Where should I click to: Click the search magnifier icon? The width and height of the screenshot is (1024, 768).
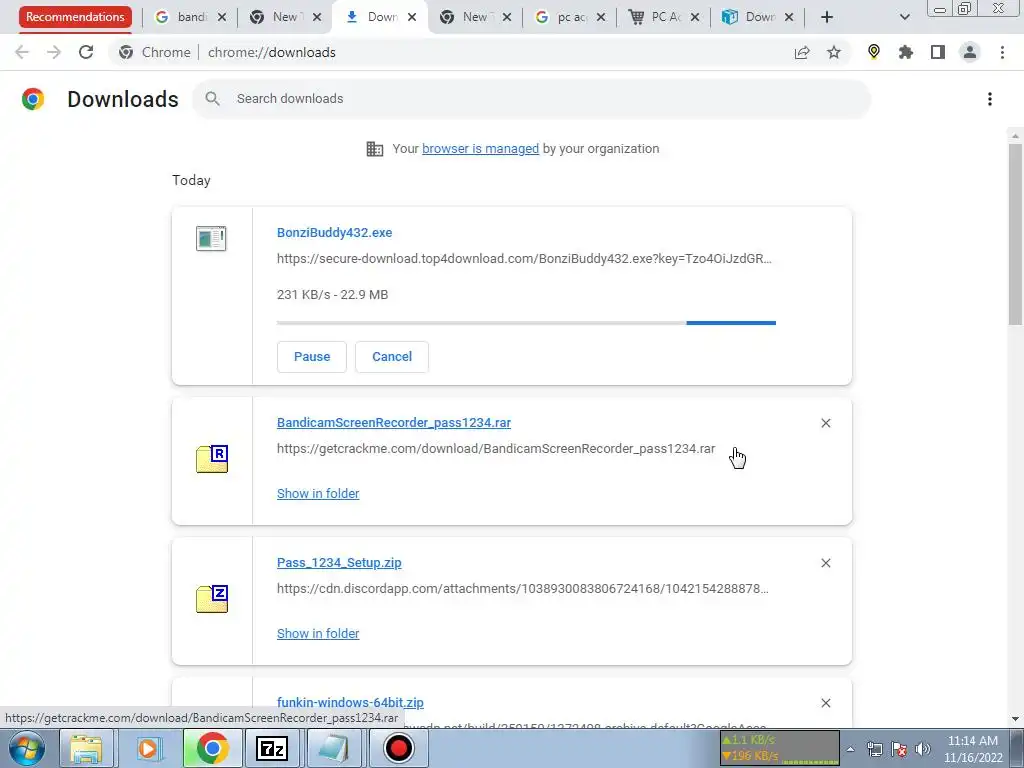coord(212,99)
